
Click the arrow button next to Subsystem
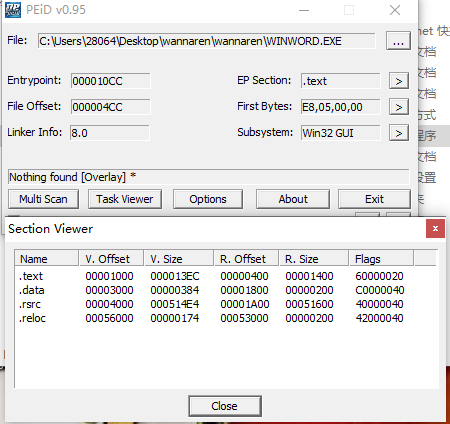[399, 133]
